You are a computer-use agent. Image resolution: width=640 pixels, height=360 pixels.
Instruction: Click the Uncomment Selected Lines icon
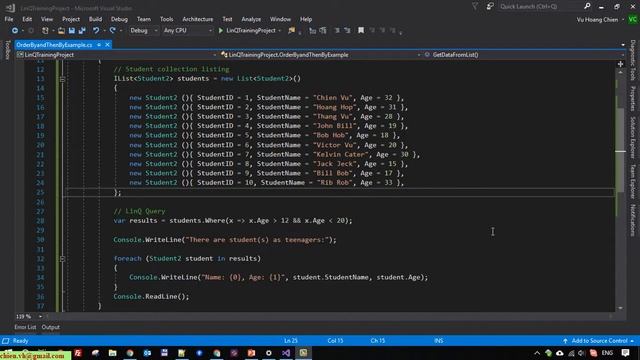(323, 31)
